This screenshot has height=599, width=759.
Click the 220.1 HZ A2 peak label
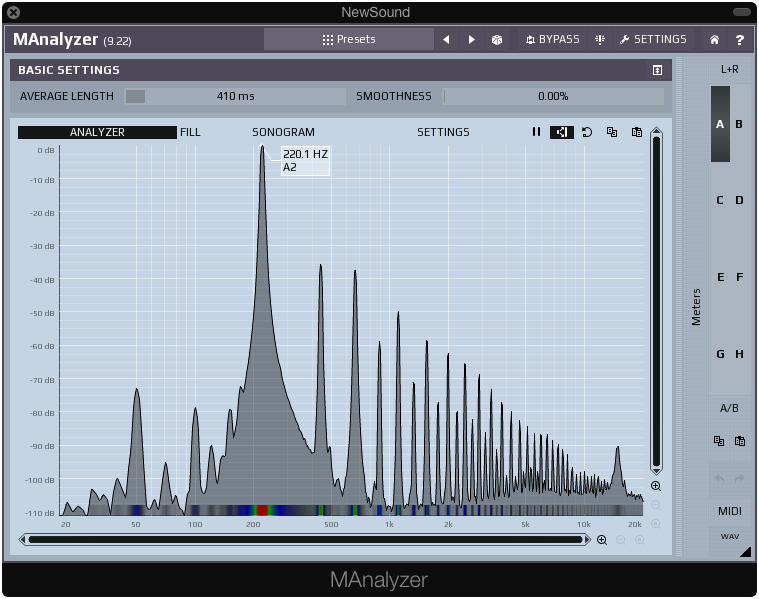click(x=305, y=161)
